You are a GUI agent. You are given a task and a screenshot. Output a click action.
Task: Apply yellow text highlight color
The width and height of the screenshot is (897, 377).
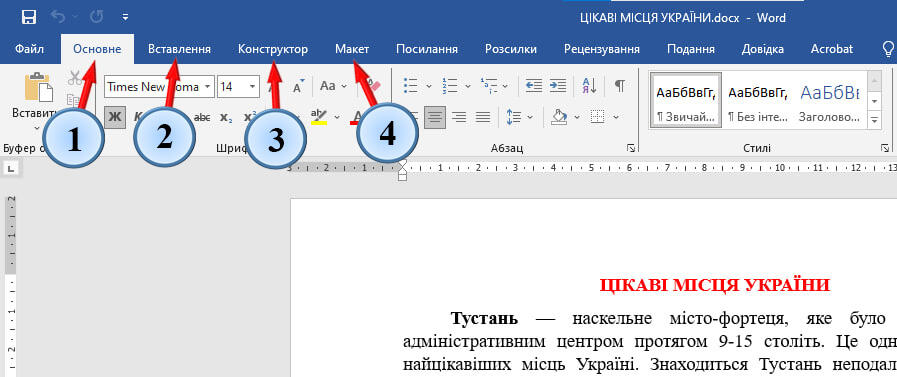point(319,117)
